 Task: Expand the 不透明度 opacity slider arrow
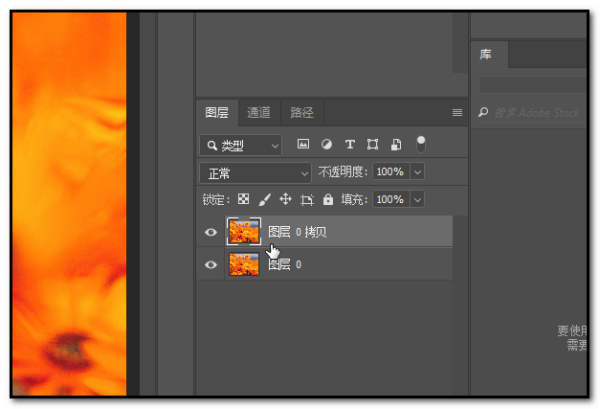(417, 172)
